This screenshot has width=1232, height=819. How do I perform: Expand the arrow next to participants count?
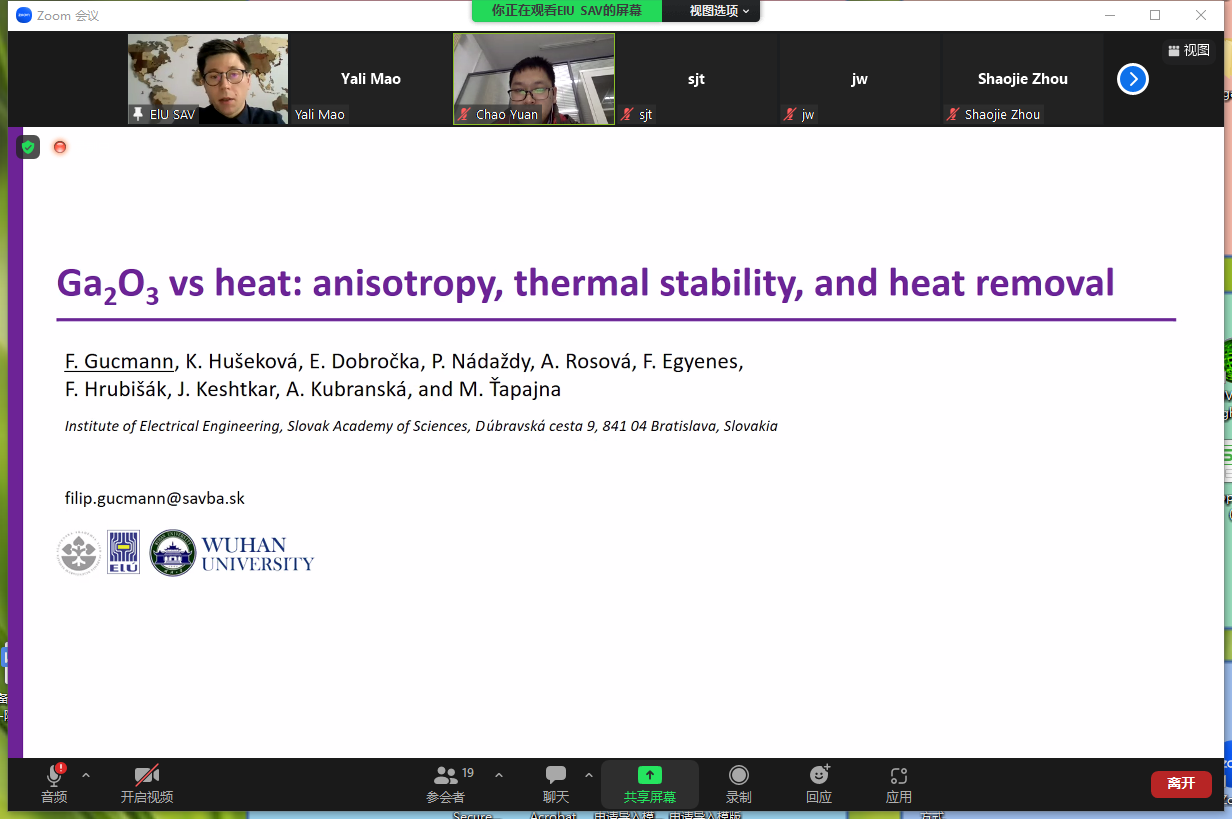(499, 775)
